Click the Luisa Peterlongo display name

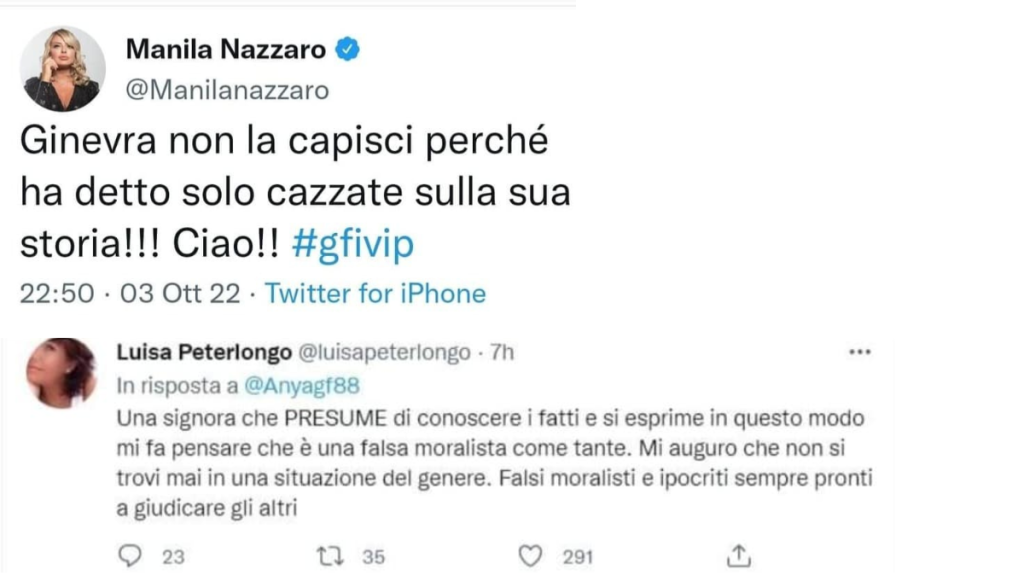204,352
